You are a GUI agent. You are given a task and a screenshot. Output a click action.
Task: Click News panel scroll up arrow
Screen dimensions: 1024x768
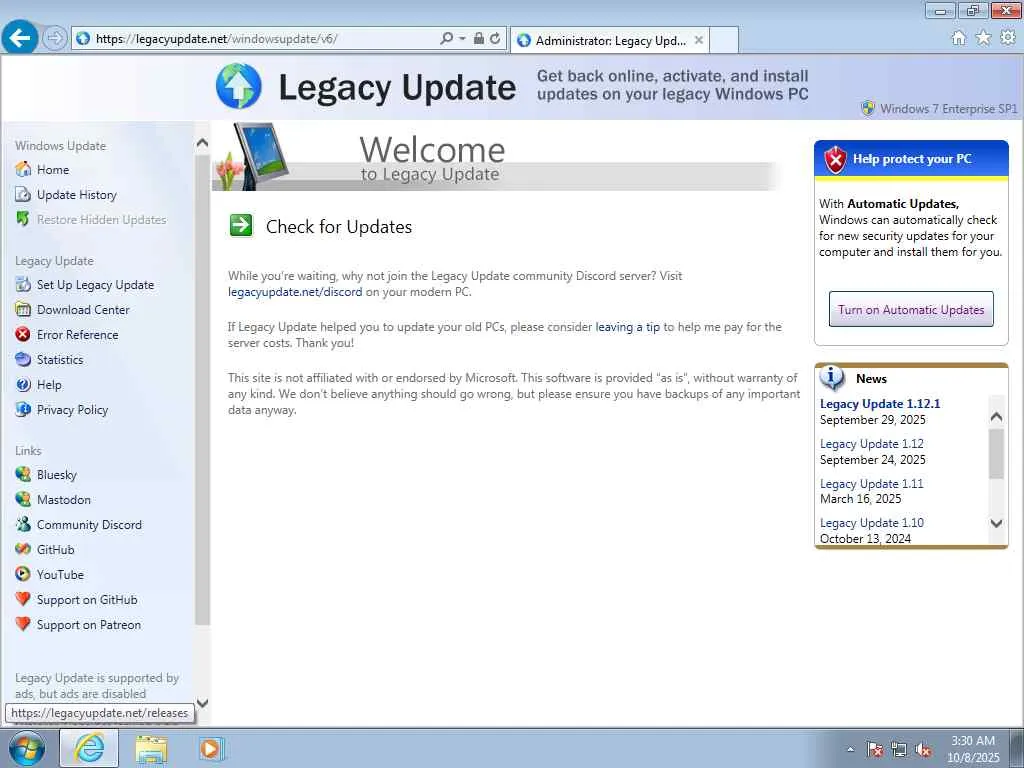click(x=996, y=416)
